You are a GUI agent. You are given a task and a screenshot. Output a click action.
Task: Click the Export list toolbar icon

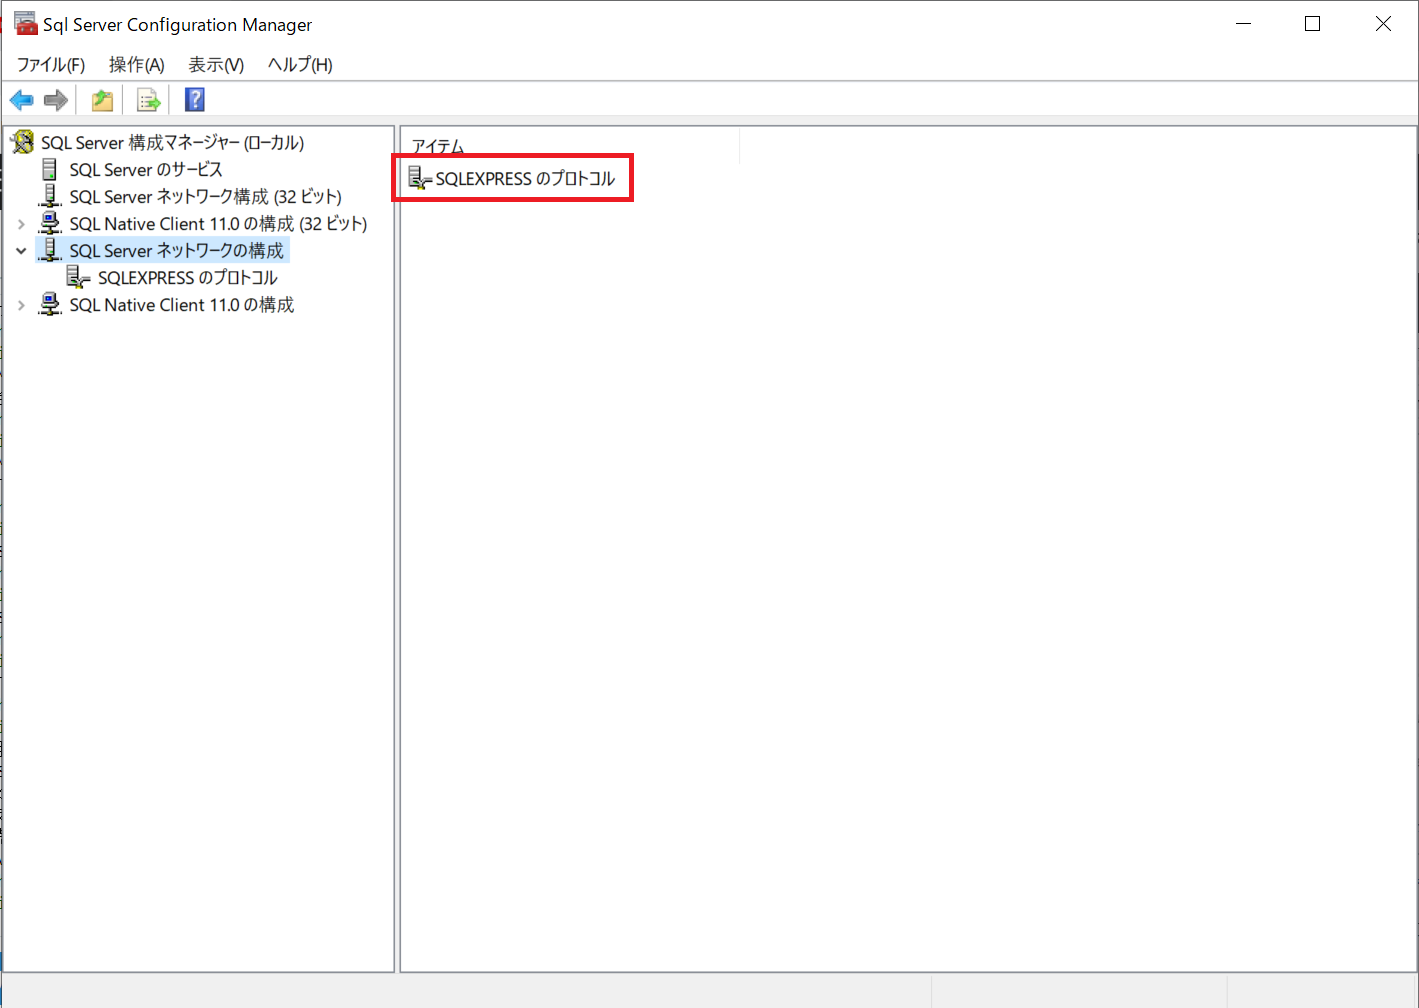[x=148, y=100]
